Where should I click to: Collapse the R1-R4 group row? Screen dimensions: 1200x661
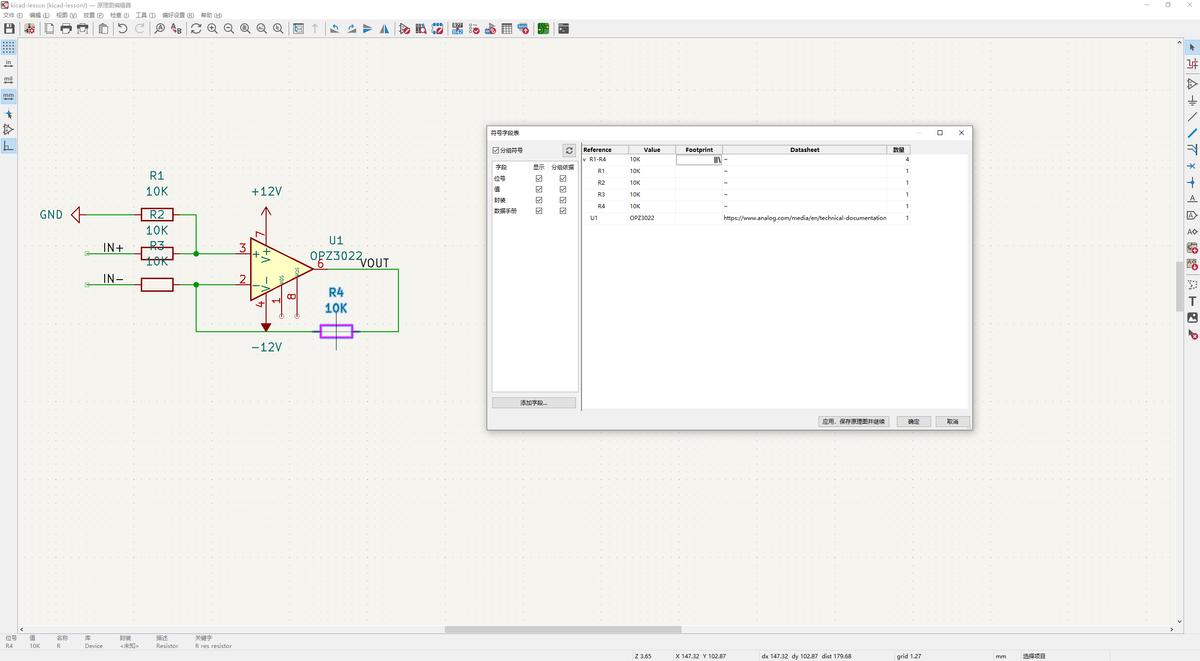585,159
